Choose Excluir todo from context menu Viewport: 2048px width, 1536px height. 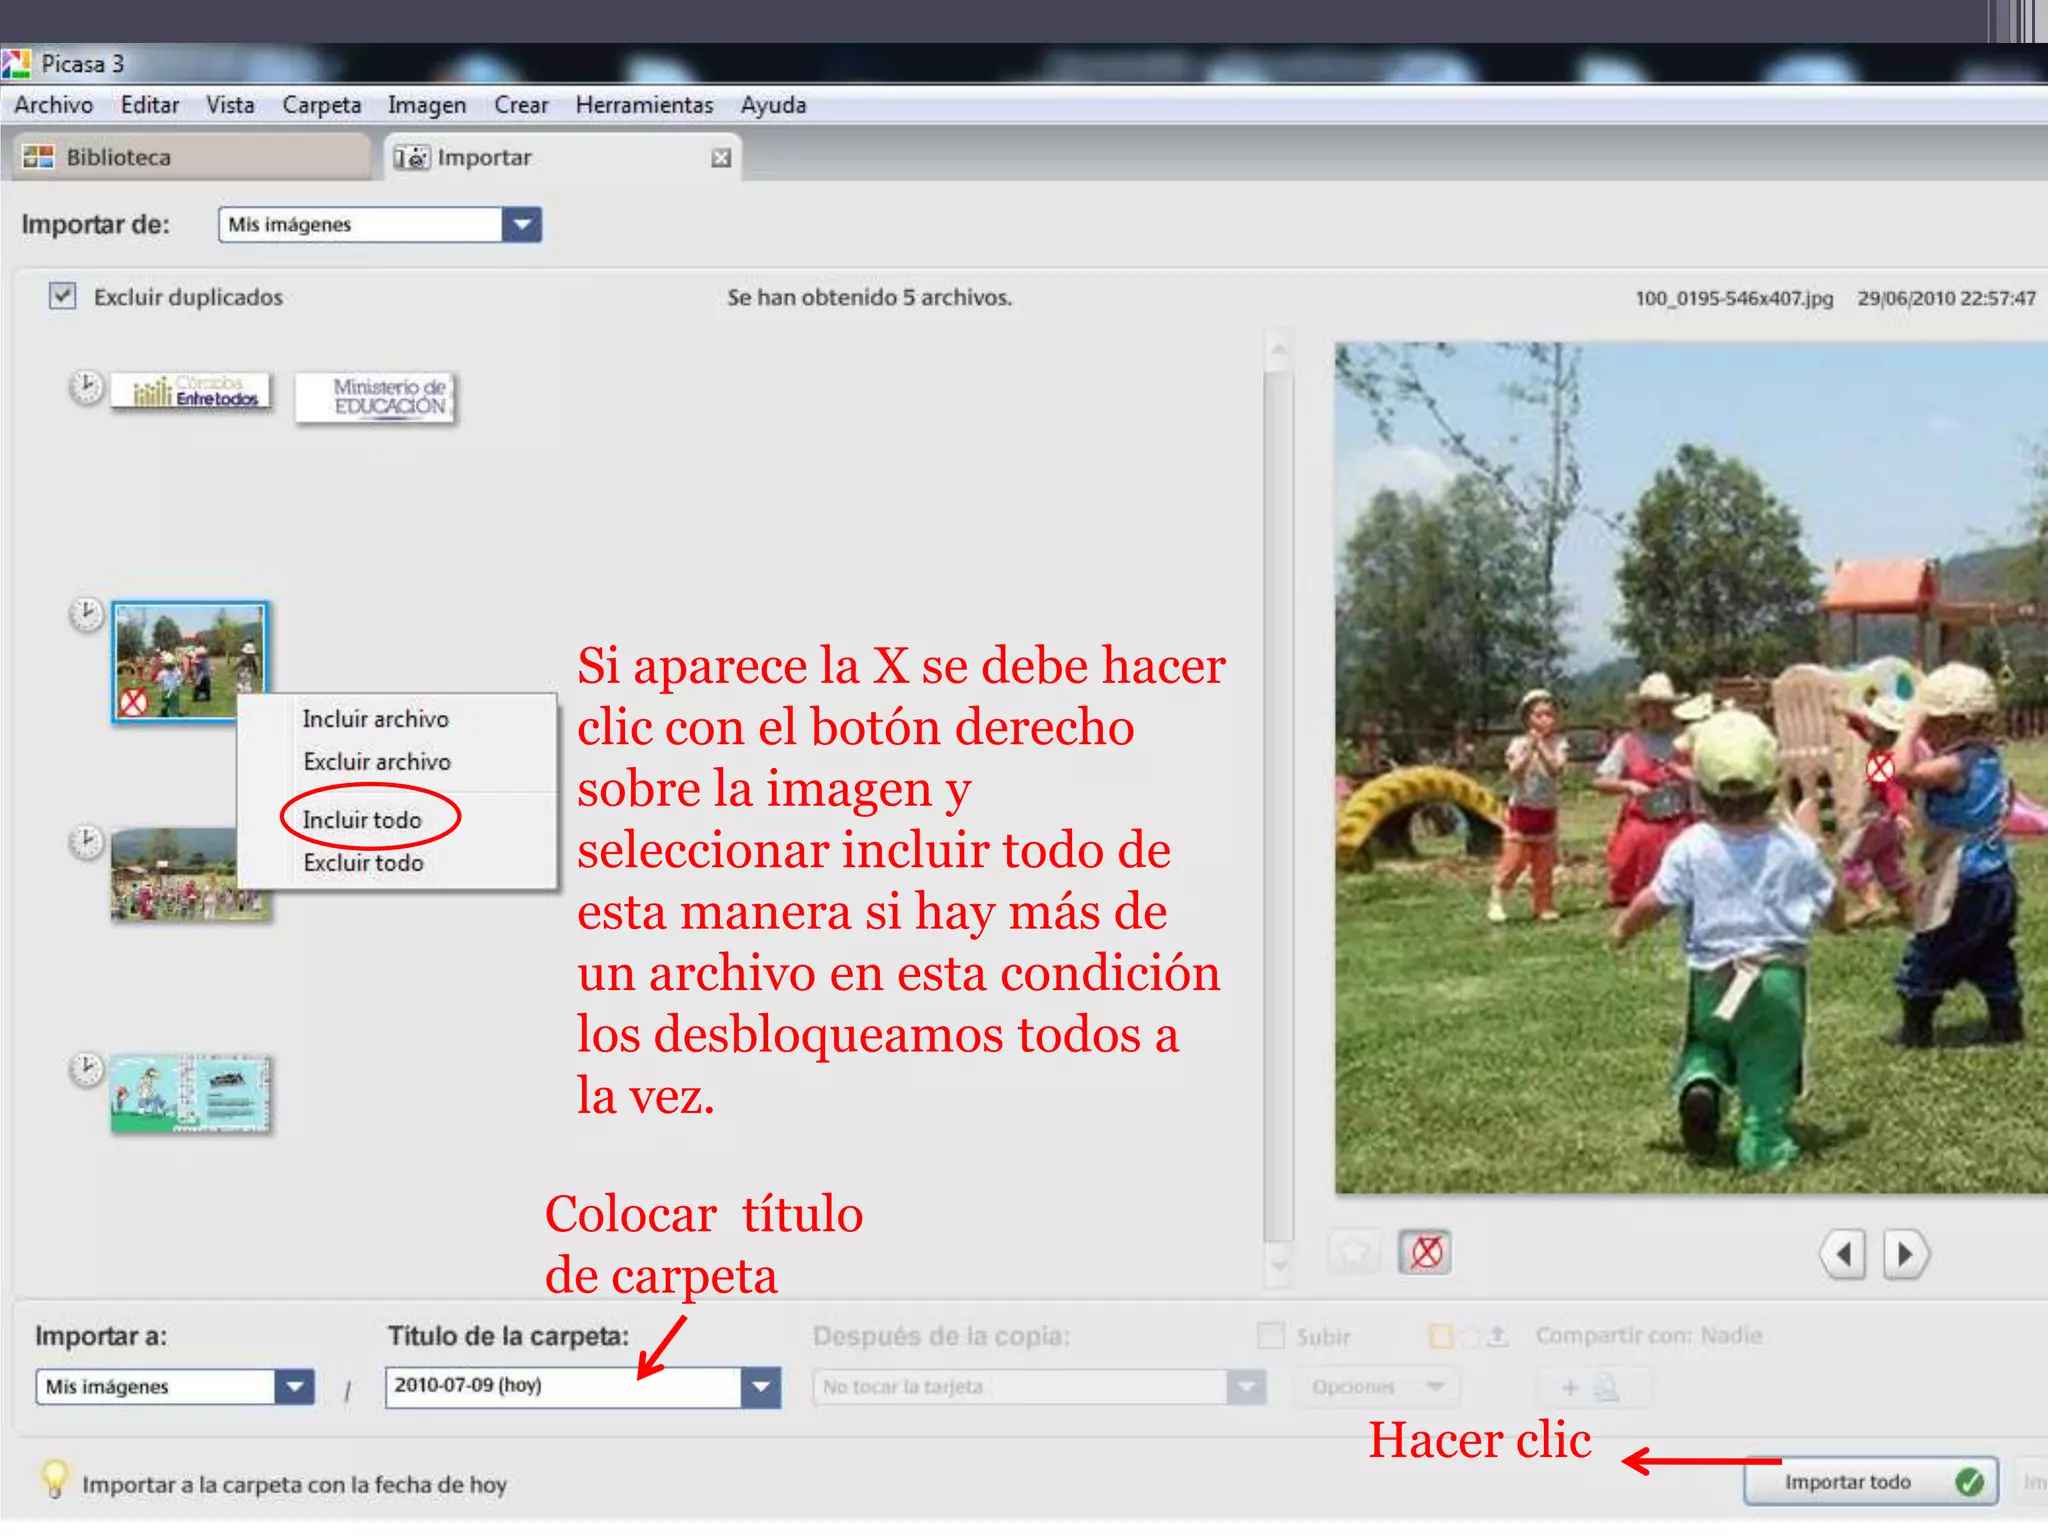coord(363,863)
